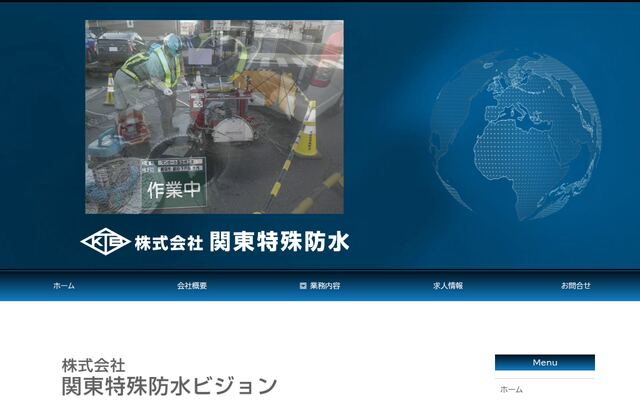Click the 株式会社 text above the vision heading

(x=93, y=365)
